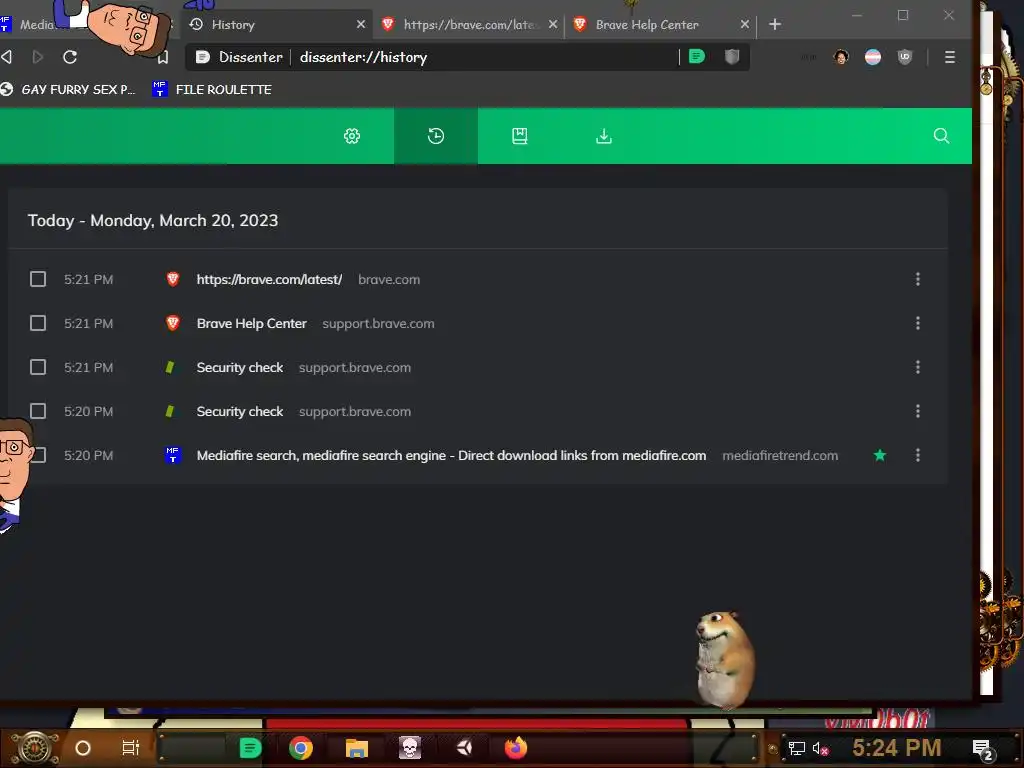Open more options for 5:21 PM Security check

pyautogui.click(x=918, y=367)
